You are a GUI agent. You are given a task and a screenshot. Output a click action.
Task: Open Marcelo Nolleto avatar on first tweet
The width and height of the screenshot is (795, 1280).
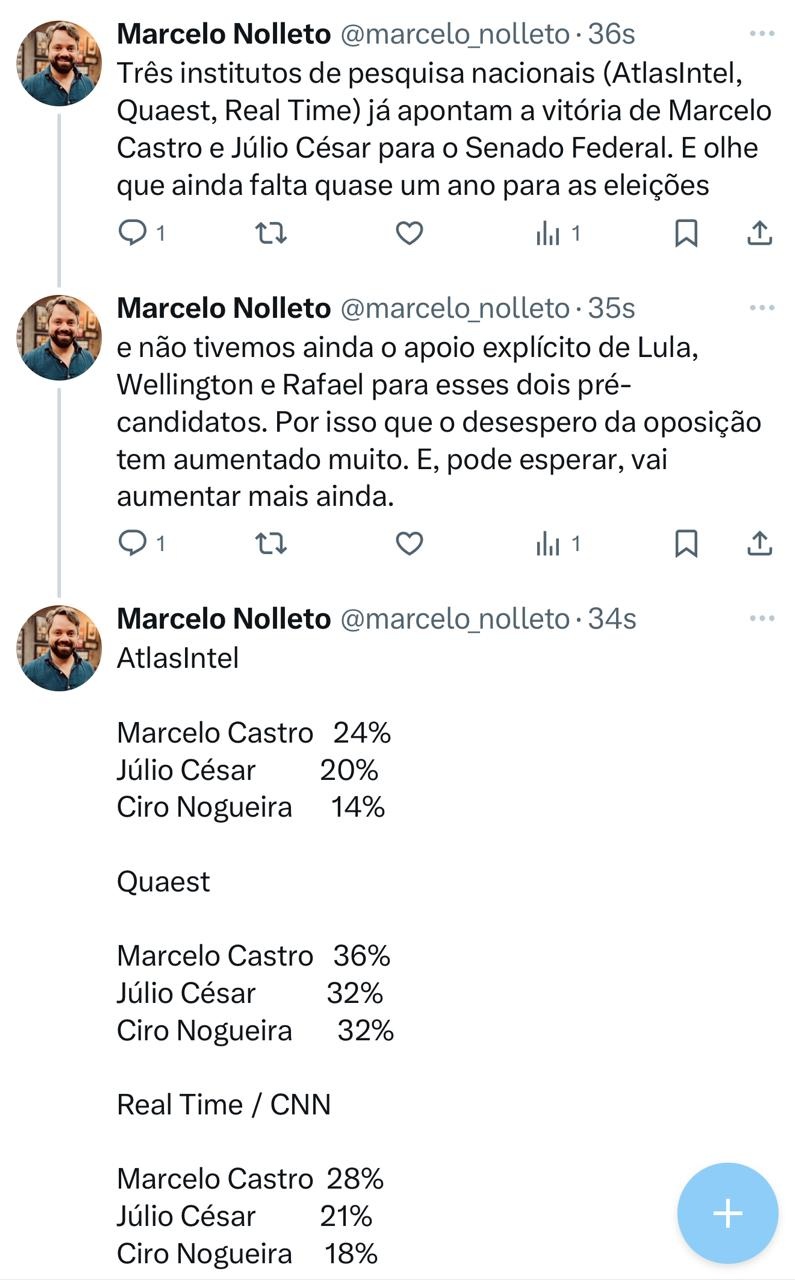pyautogui.click(x=59, y=63)
